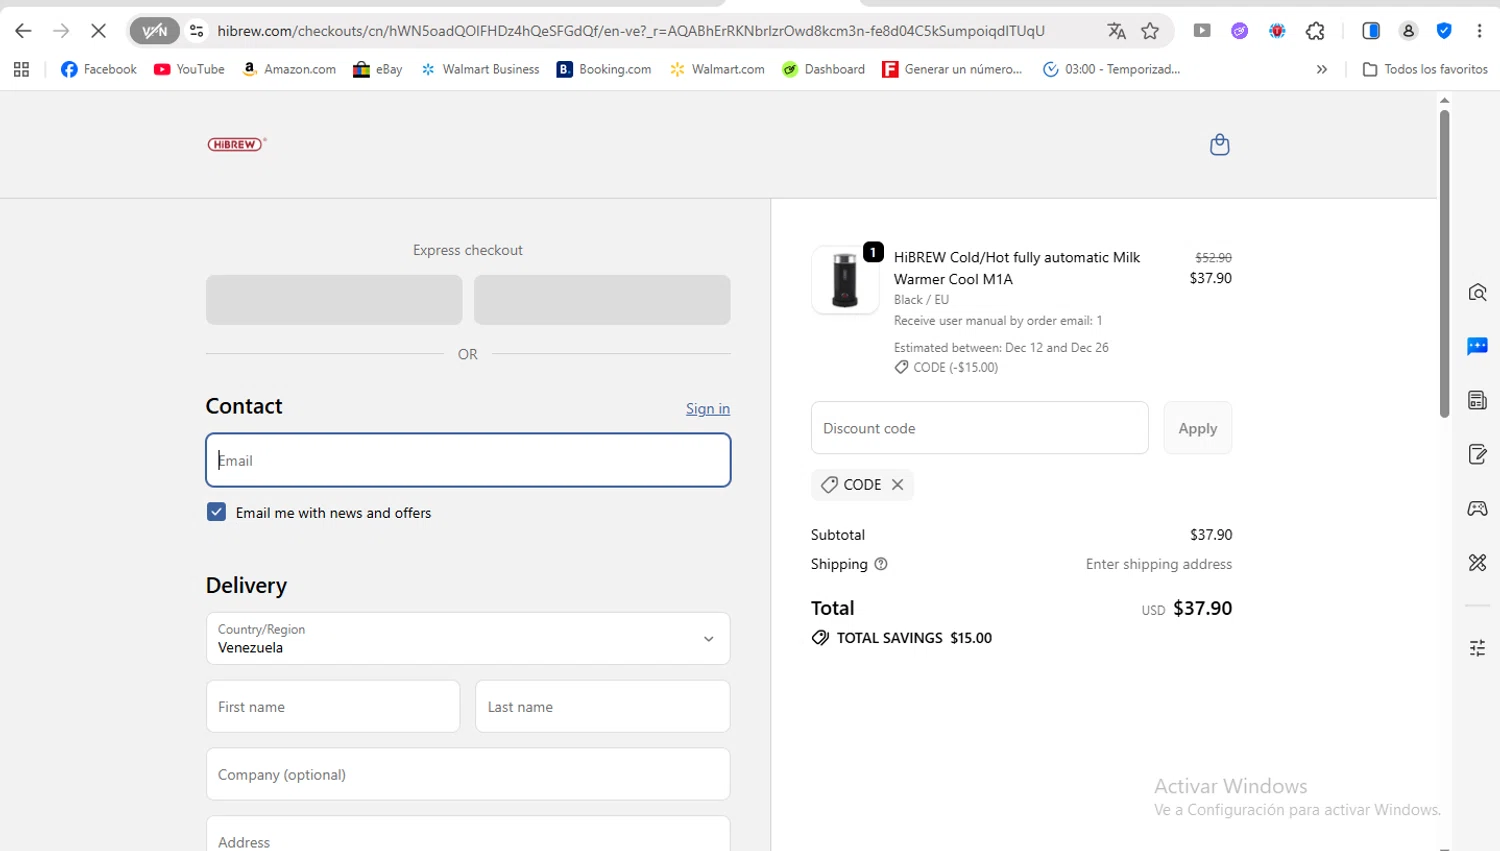1500x851 pixels.
Task: Open the Walmart.com bookmark
Action: pyautogui.click(x=717, y=69)
